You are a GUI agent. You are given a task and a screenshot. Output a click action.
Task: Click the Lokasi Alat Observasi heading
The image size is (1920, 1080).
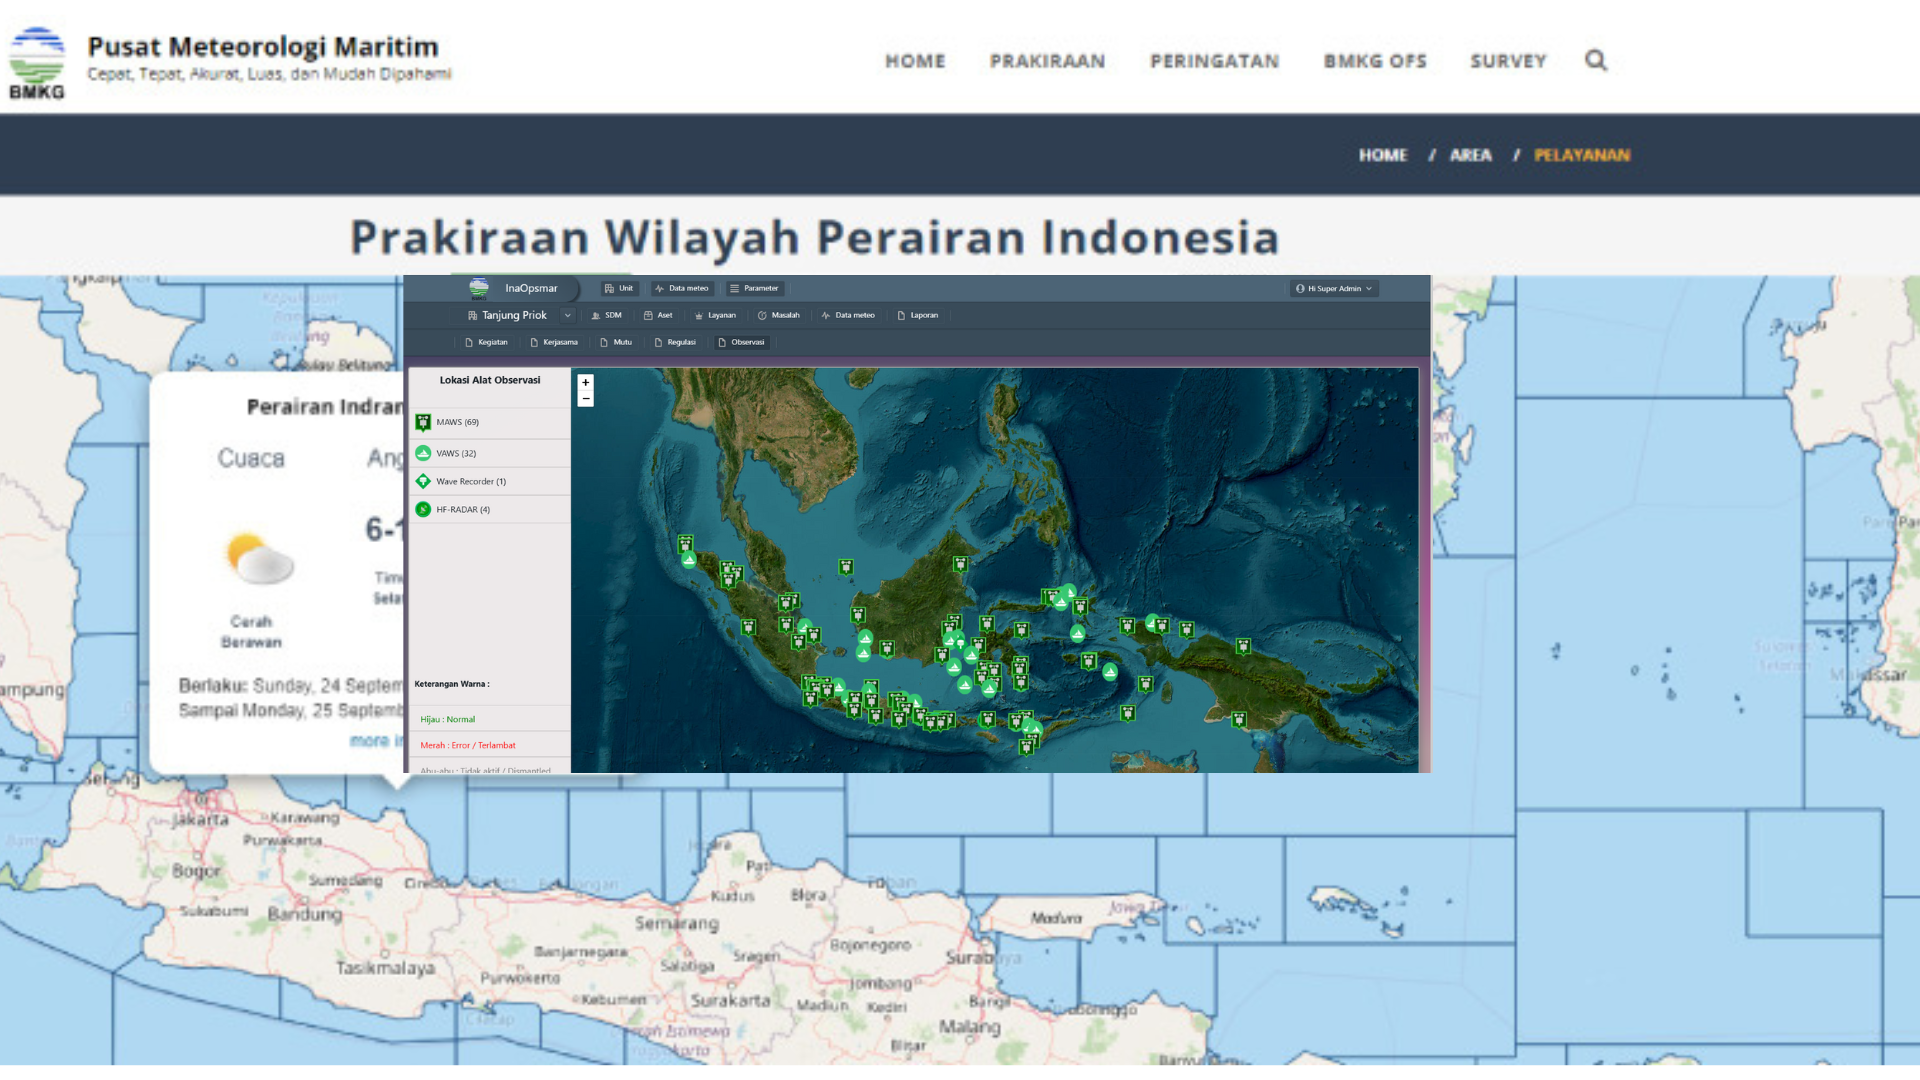(x=490, y=380)
